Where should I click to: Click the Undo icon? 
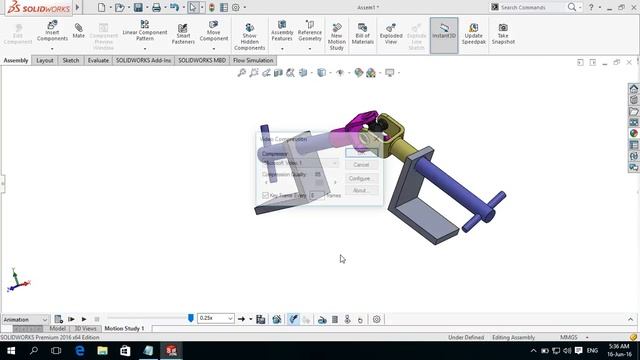coord(174,7)
